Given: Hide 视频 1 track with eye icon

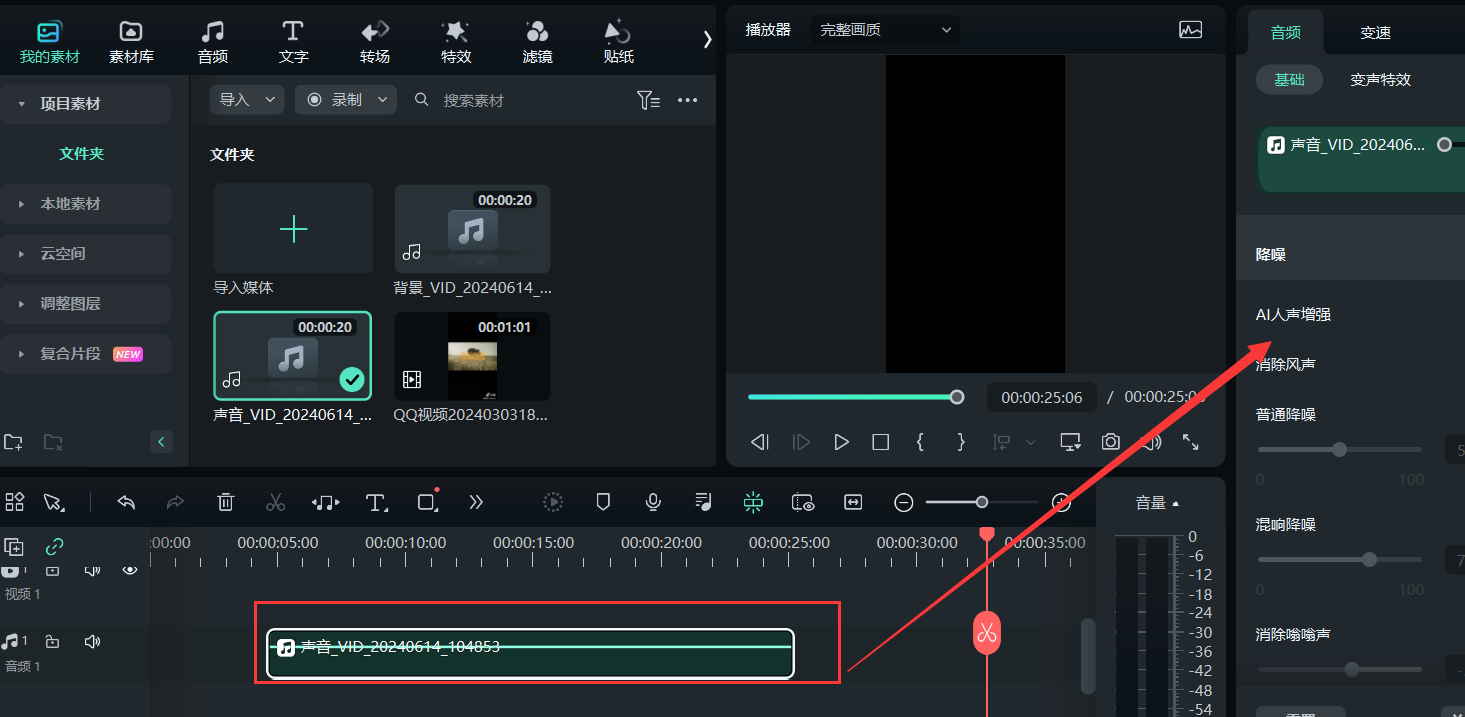Looking at the screenshot, I should (130, 570).
